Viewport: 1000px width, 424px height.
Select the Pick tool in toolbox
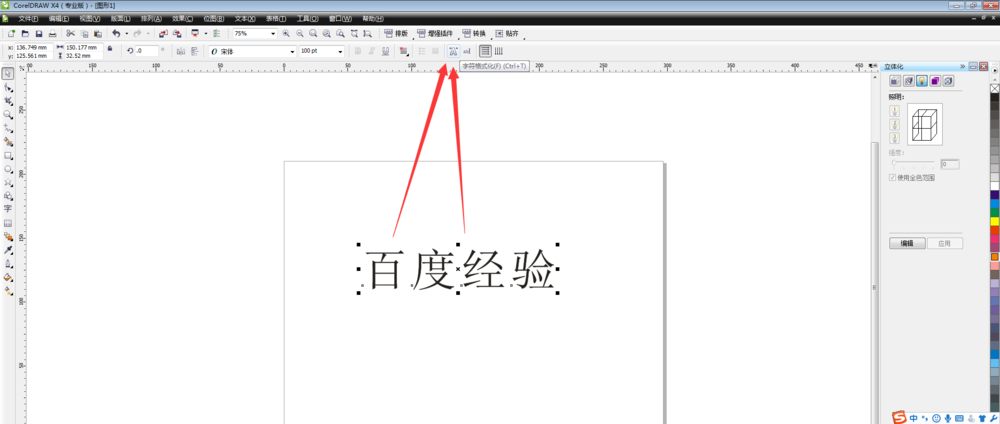coord(8,74)
